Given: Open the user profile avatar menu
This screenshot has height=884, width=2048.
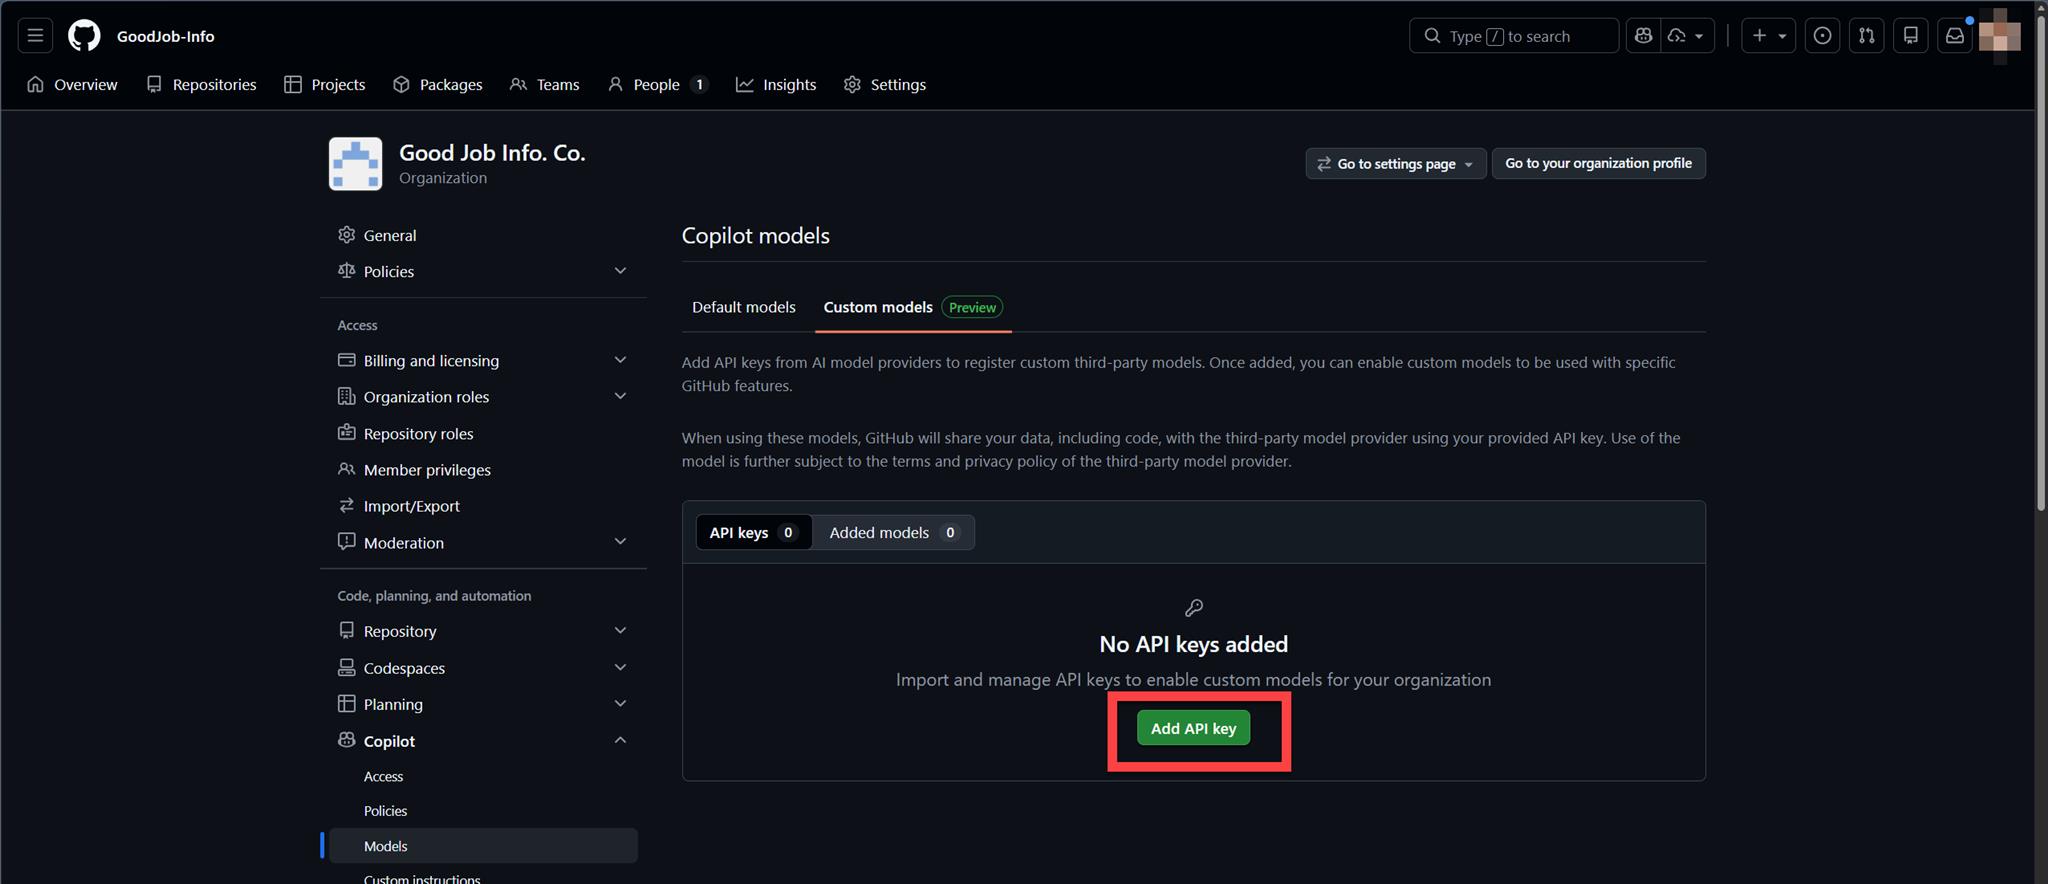Looking at the screenshot, I should 1999,36.
